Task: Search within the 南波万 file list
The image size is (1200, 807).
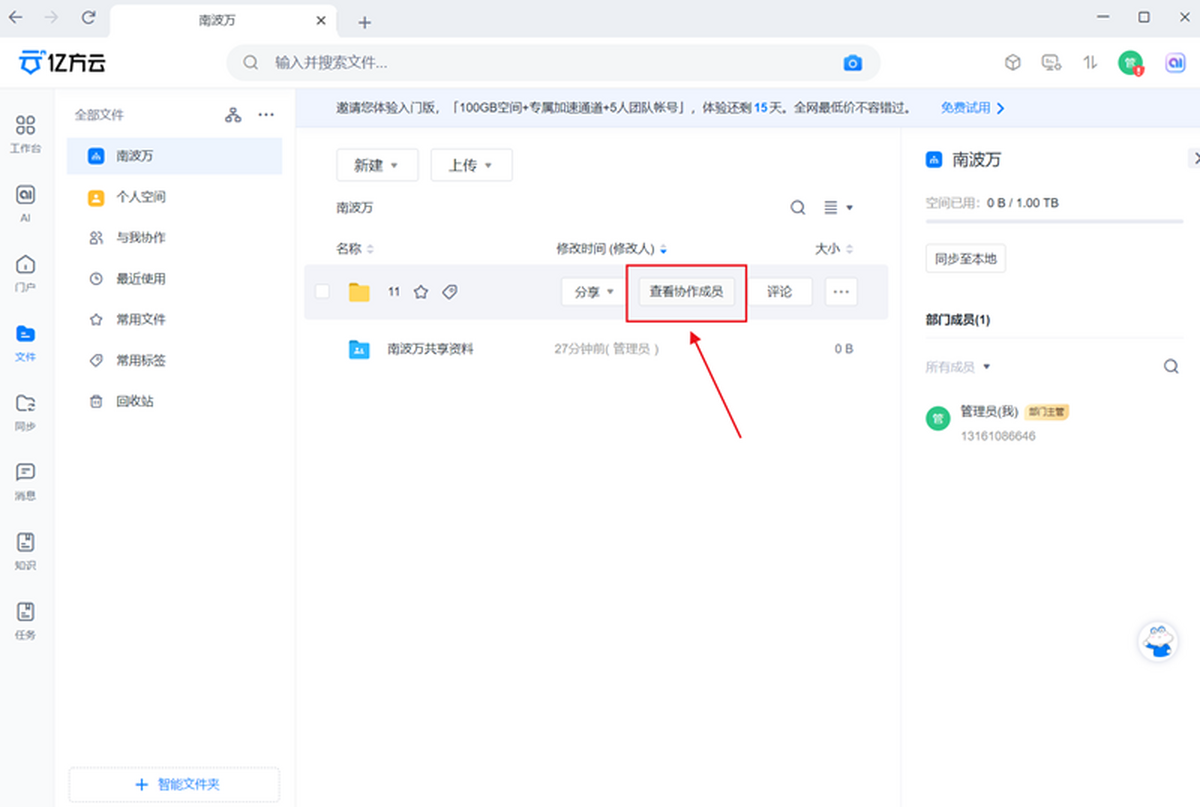Action: click(x=798, y=208)
